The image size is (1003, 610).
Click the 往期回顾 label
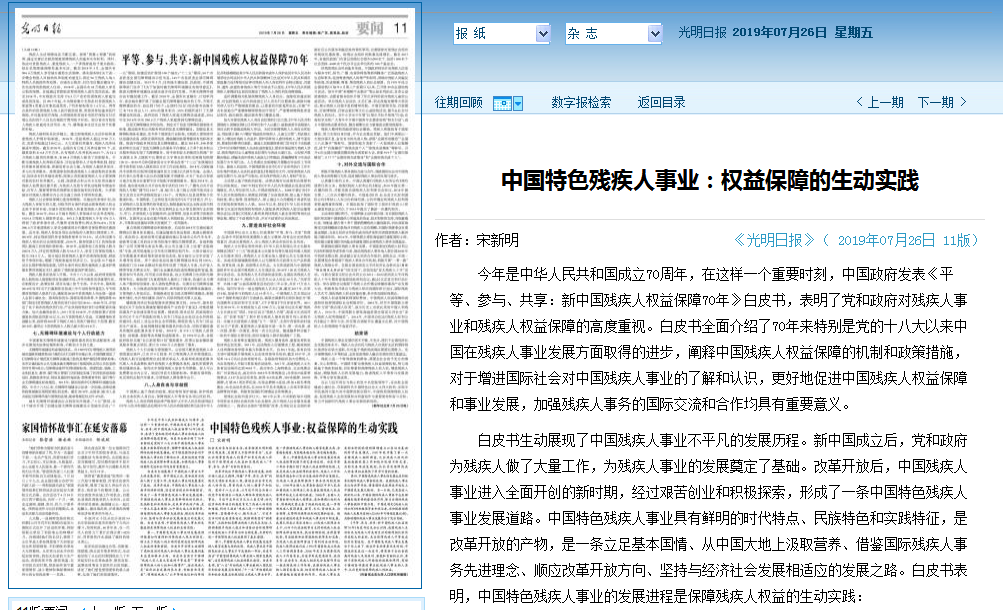pos(458,102)
